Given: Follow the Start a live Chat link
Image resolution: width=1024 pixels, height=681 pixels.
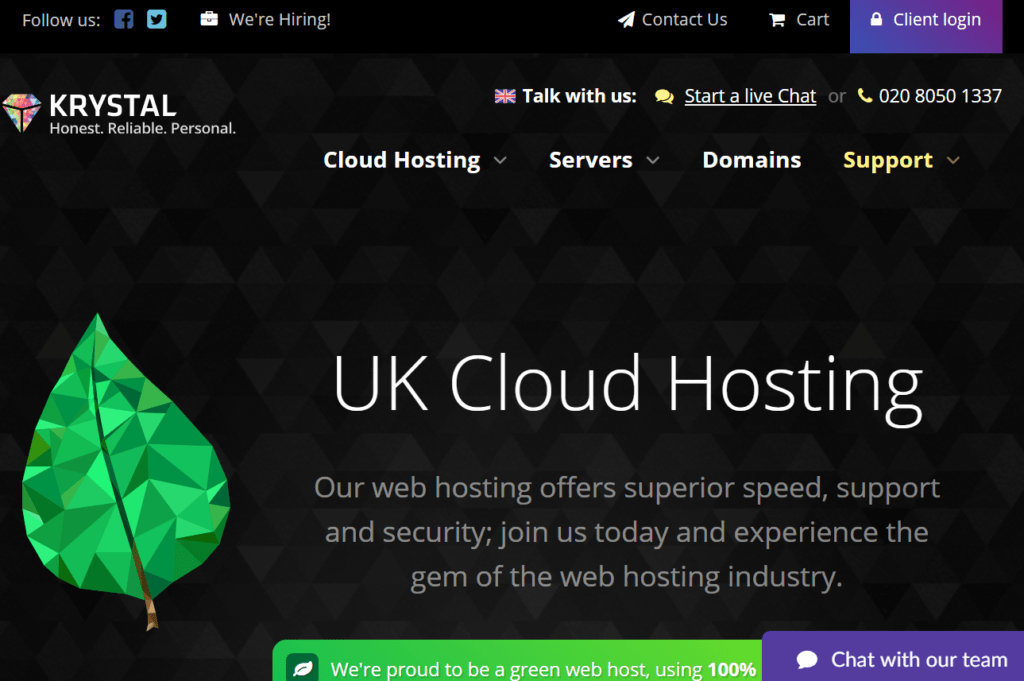Looking at the screenshot, I should pos(750,96).
